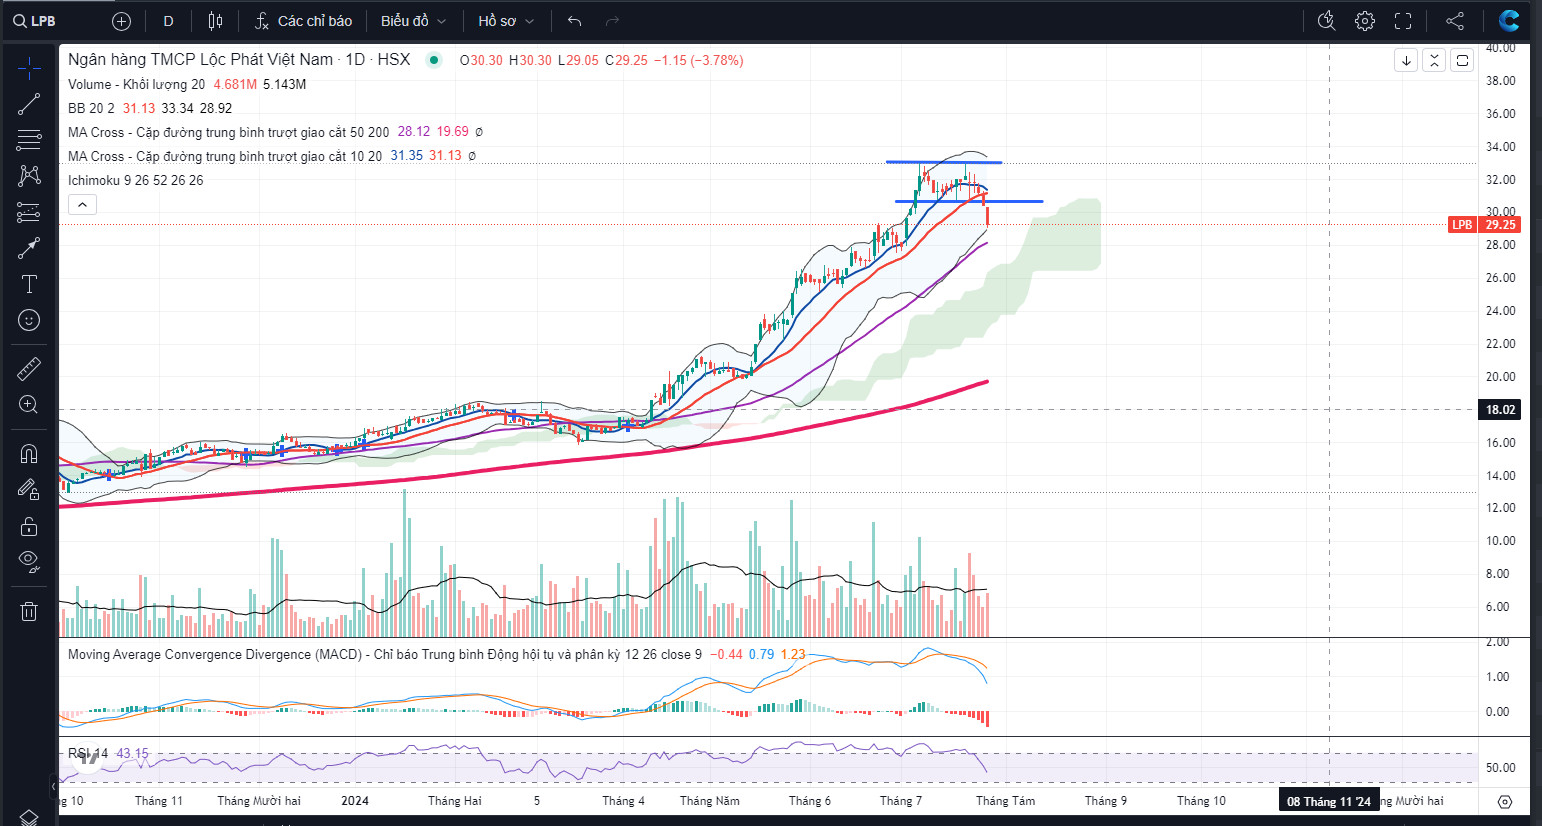The width and height of the screenshot is (1542, 826).
Task: Open chart settings gear in top bar
Action: 1365,21
